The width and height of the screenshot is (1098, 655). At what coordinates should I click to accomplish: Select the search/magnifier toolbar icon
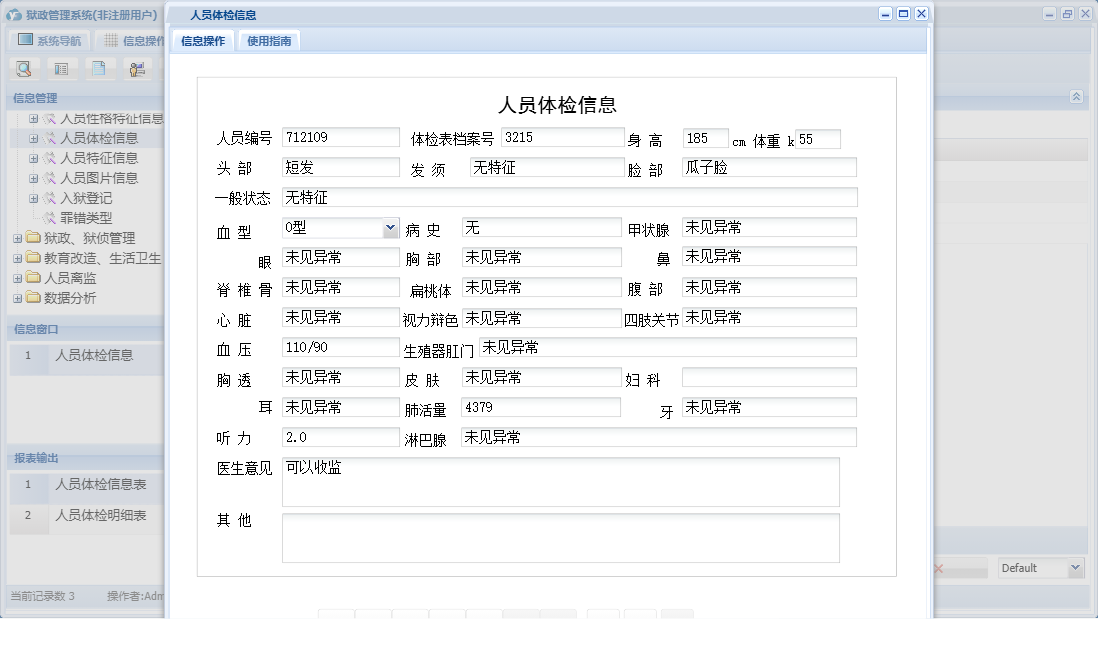24,69
